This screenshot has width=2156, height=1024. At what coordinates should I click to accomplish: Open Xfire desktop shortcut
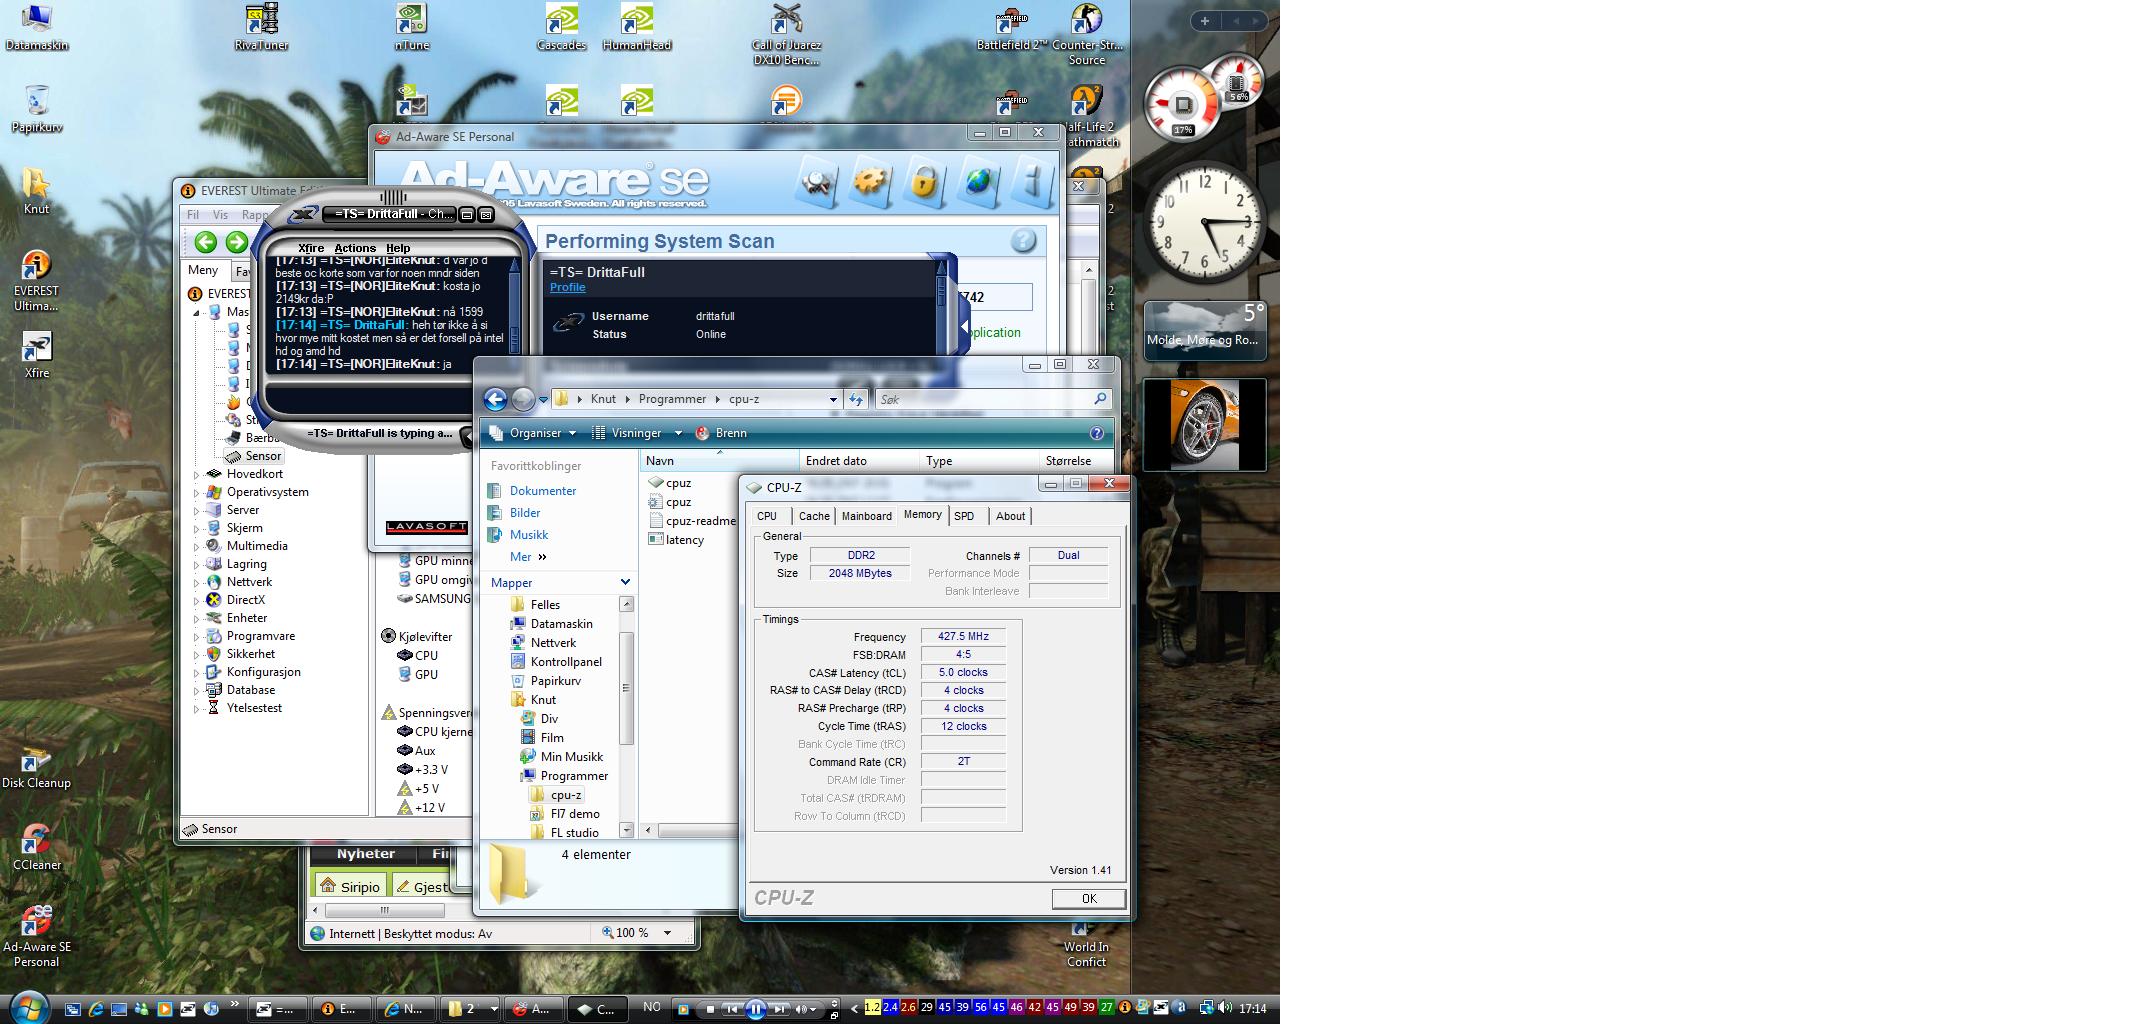pyautogui.click(x=37, y=355)
